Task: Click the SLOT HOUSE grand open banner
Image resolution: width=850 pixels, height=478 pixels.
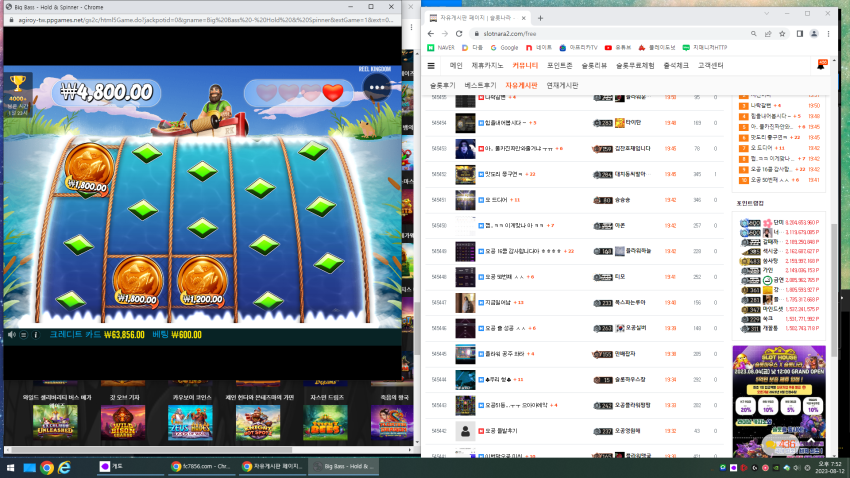Action: pos(779,401)
